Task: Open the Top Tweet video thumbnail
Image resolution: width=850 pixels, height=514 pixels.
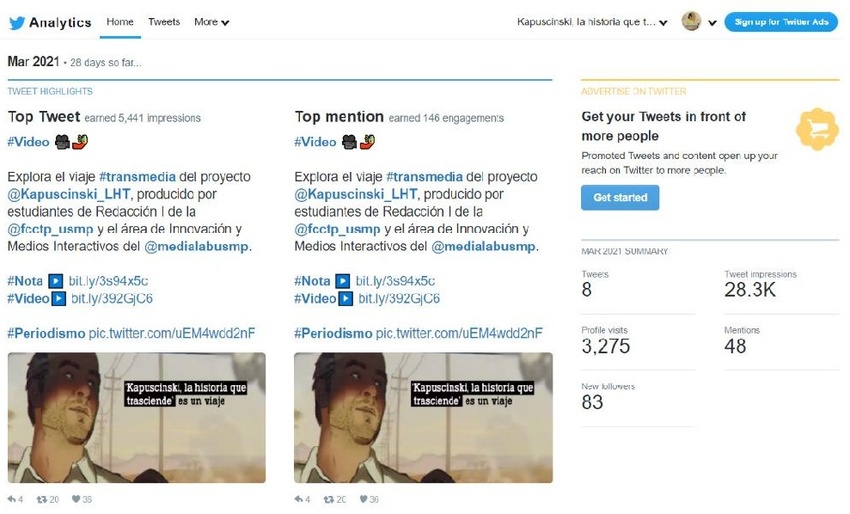Action: (x=137, y=417)
